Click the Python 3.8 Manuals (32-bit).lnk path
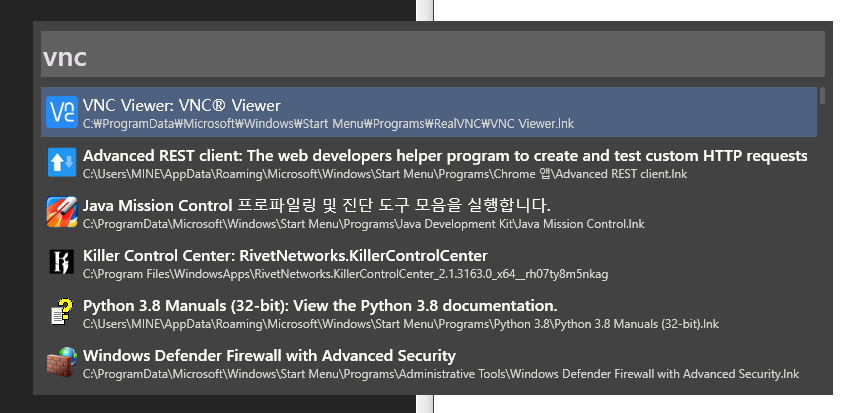This screenshot has height=413, width=856. (401, 324)
